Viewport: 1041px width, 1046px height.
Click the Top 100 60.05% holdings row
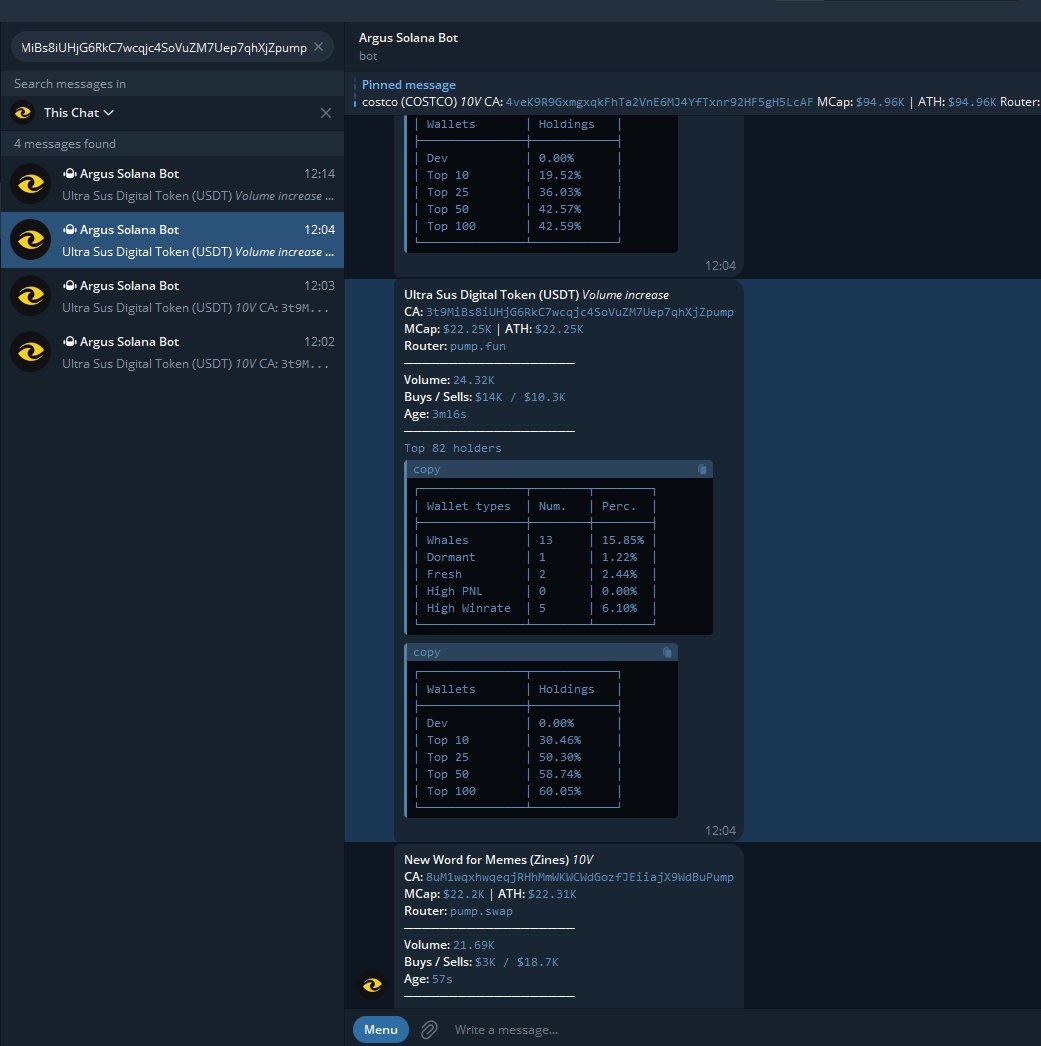tap(517, 791)
